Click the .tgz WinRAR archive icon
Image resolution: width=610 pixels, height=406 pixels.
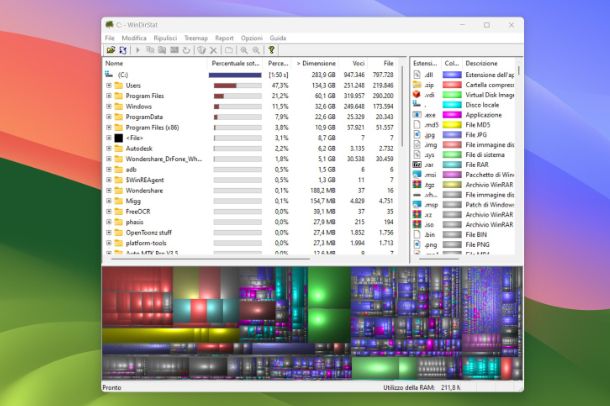click(417, 184)
